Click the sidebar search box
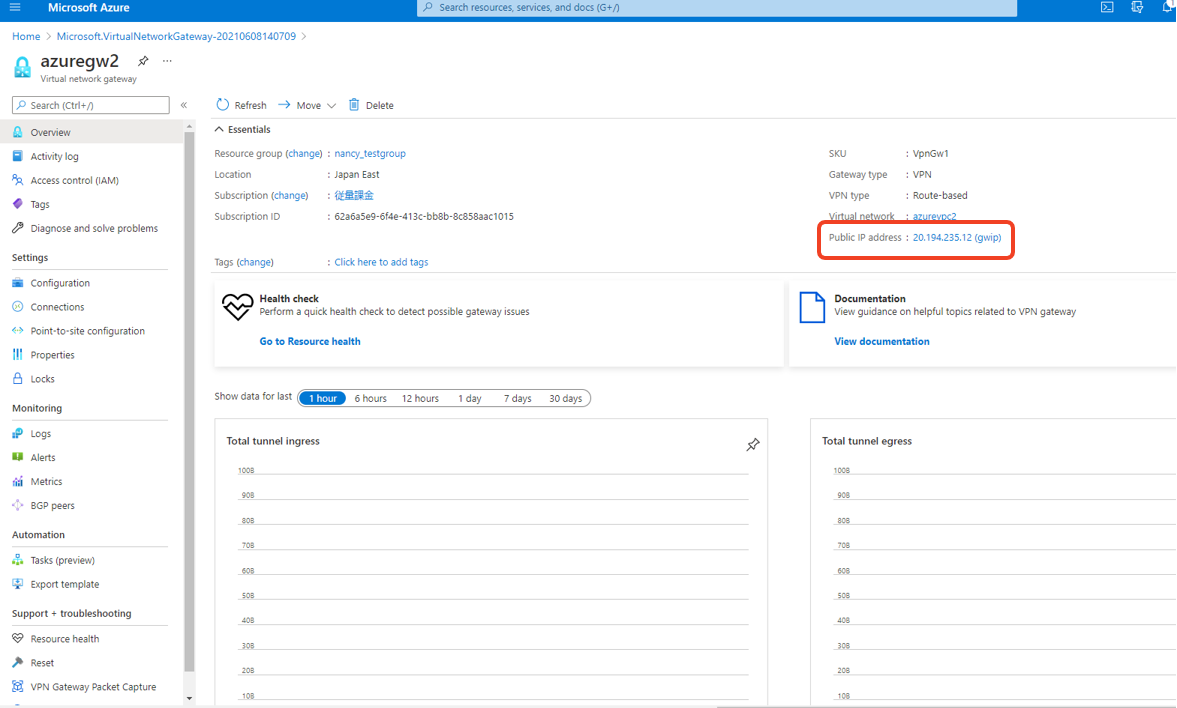This screenshot has width=1177, height=708. tap(91, 105)
